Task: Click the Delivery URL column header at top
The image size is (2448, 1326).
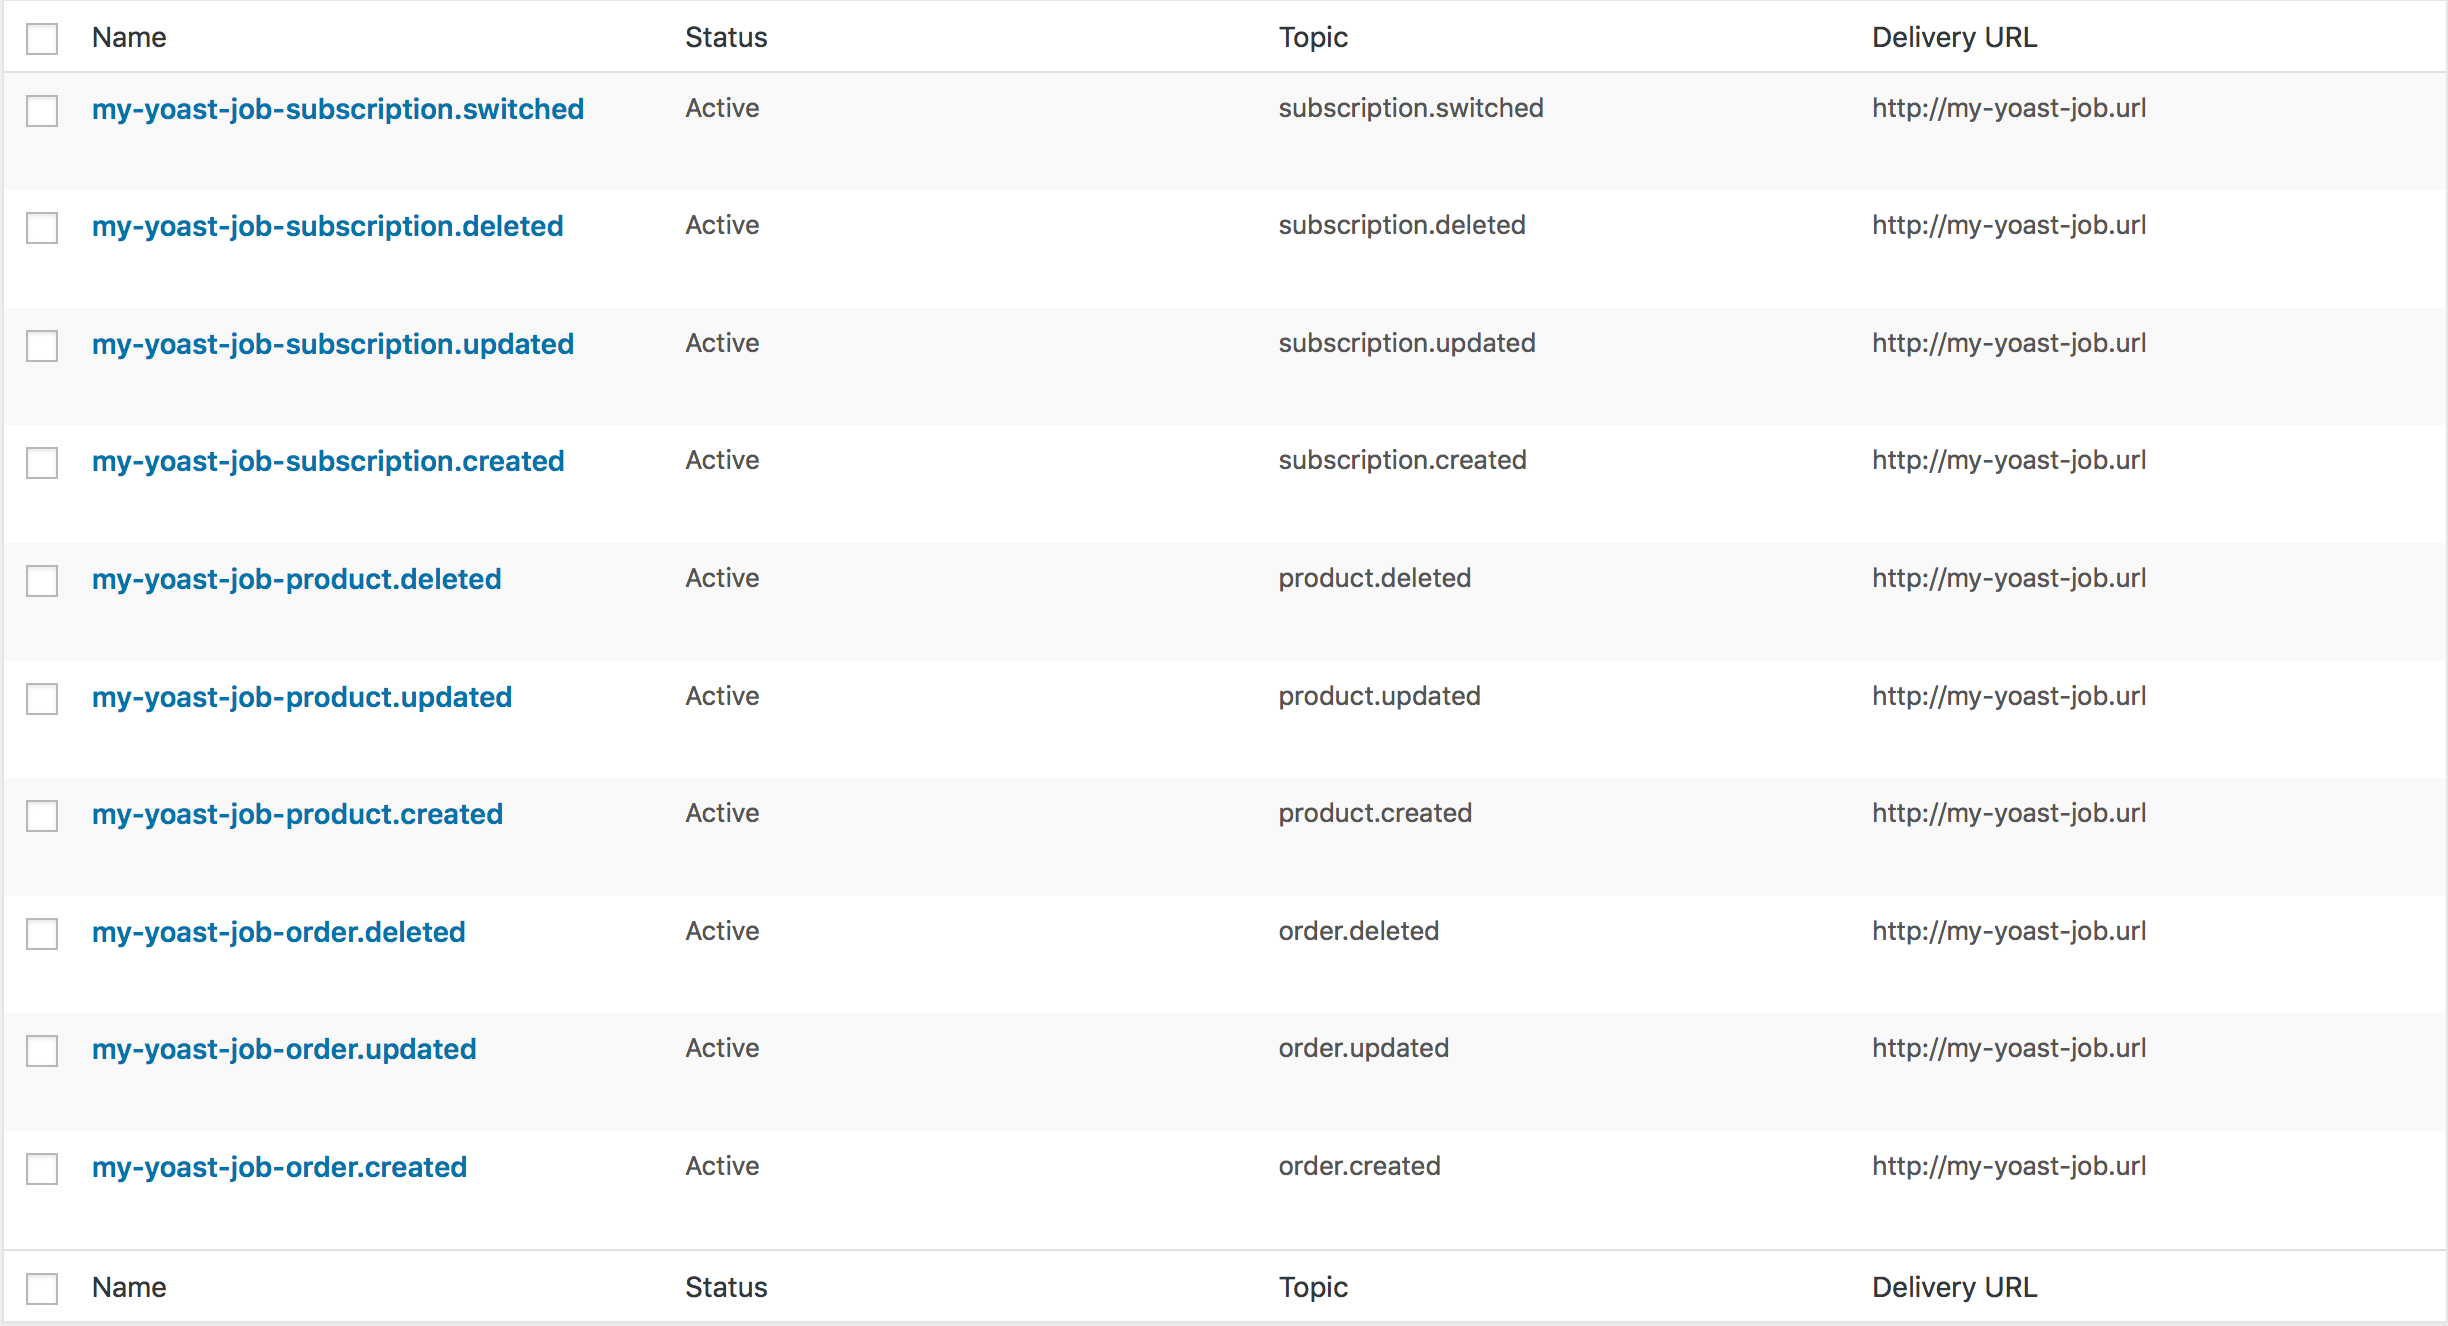Action: [x=1953, y=37]
